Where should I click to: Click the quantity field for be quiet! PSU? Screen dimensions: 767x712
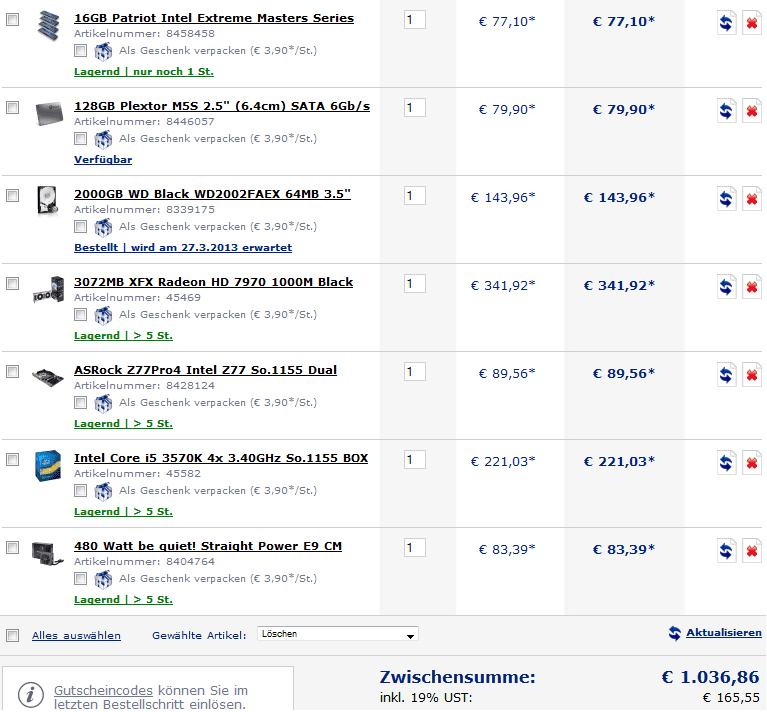click(415, 548)
